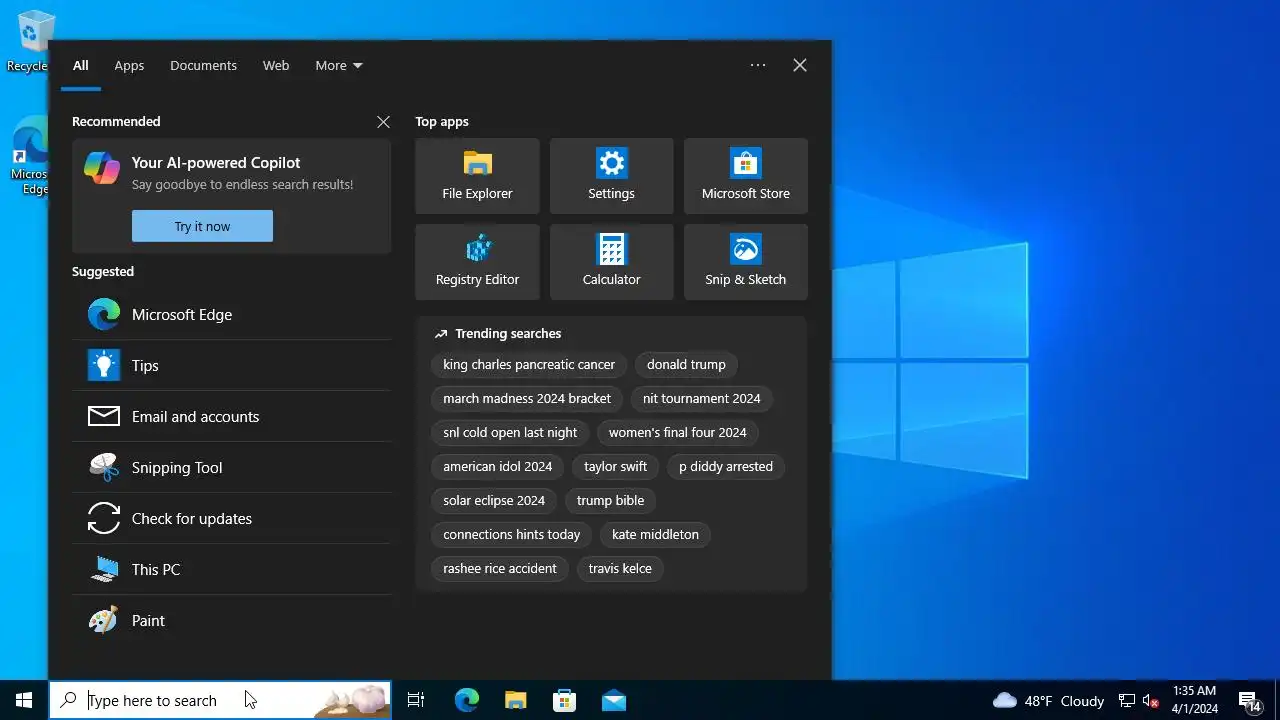Open Settings tile in Top apps
The image size is (1280, 720).
click(x=611, y=176)
